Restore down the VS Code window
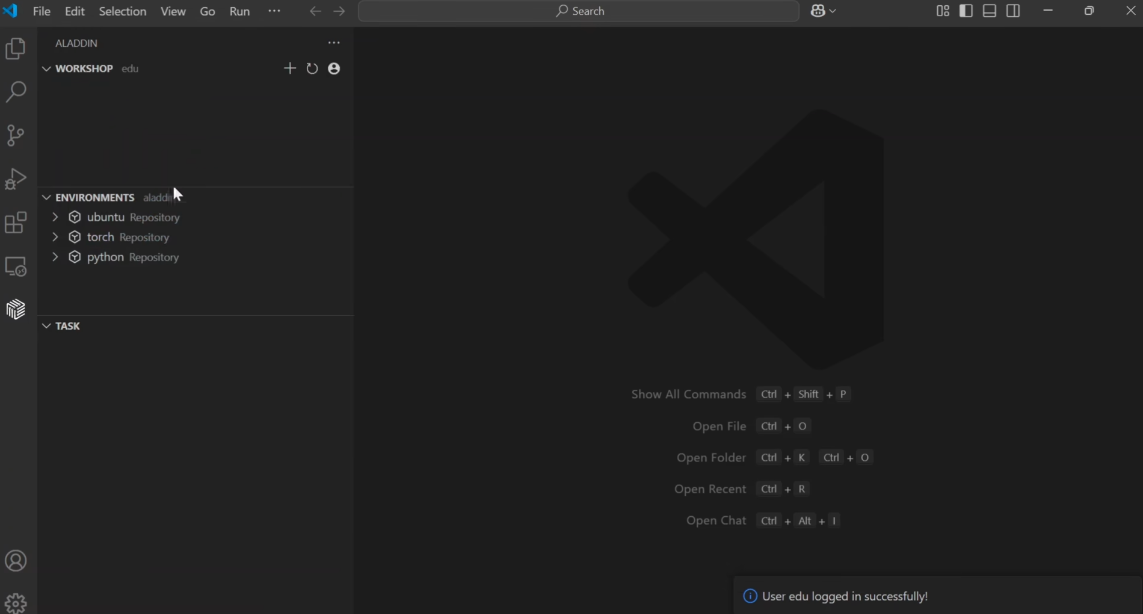The height and width of the screenshot is (614, 1143). 1089,11
